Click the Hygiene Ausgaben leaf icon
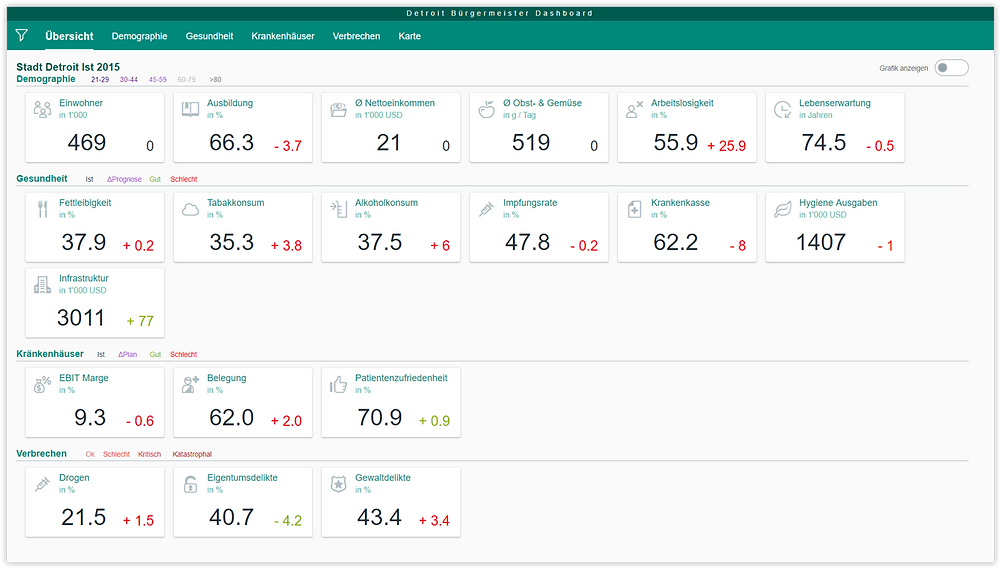Viewport: 1000px width, 569px height. [x=783, y=209]
